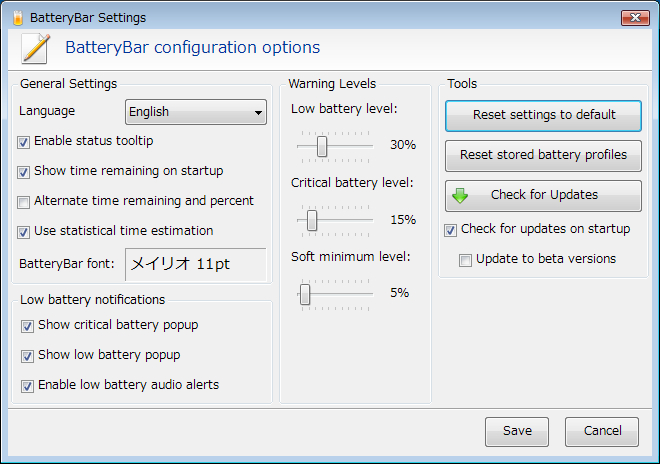Disable Show time remaining on startup

pos(24,172)
